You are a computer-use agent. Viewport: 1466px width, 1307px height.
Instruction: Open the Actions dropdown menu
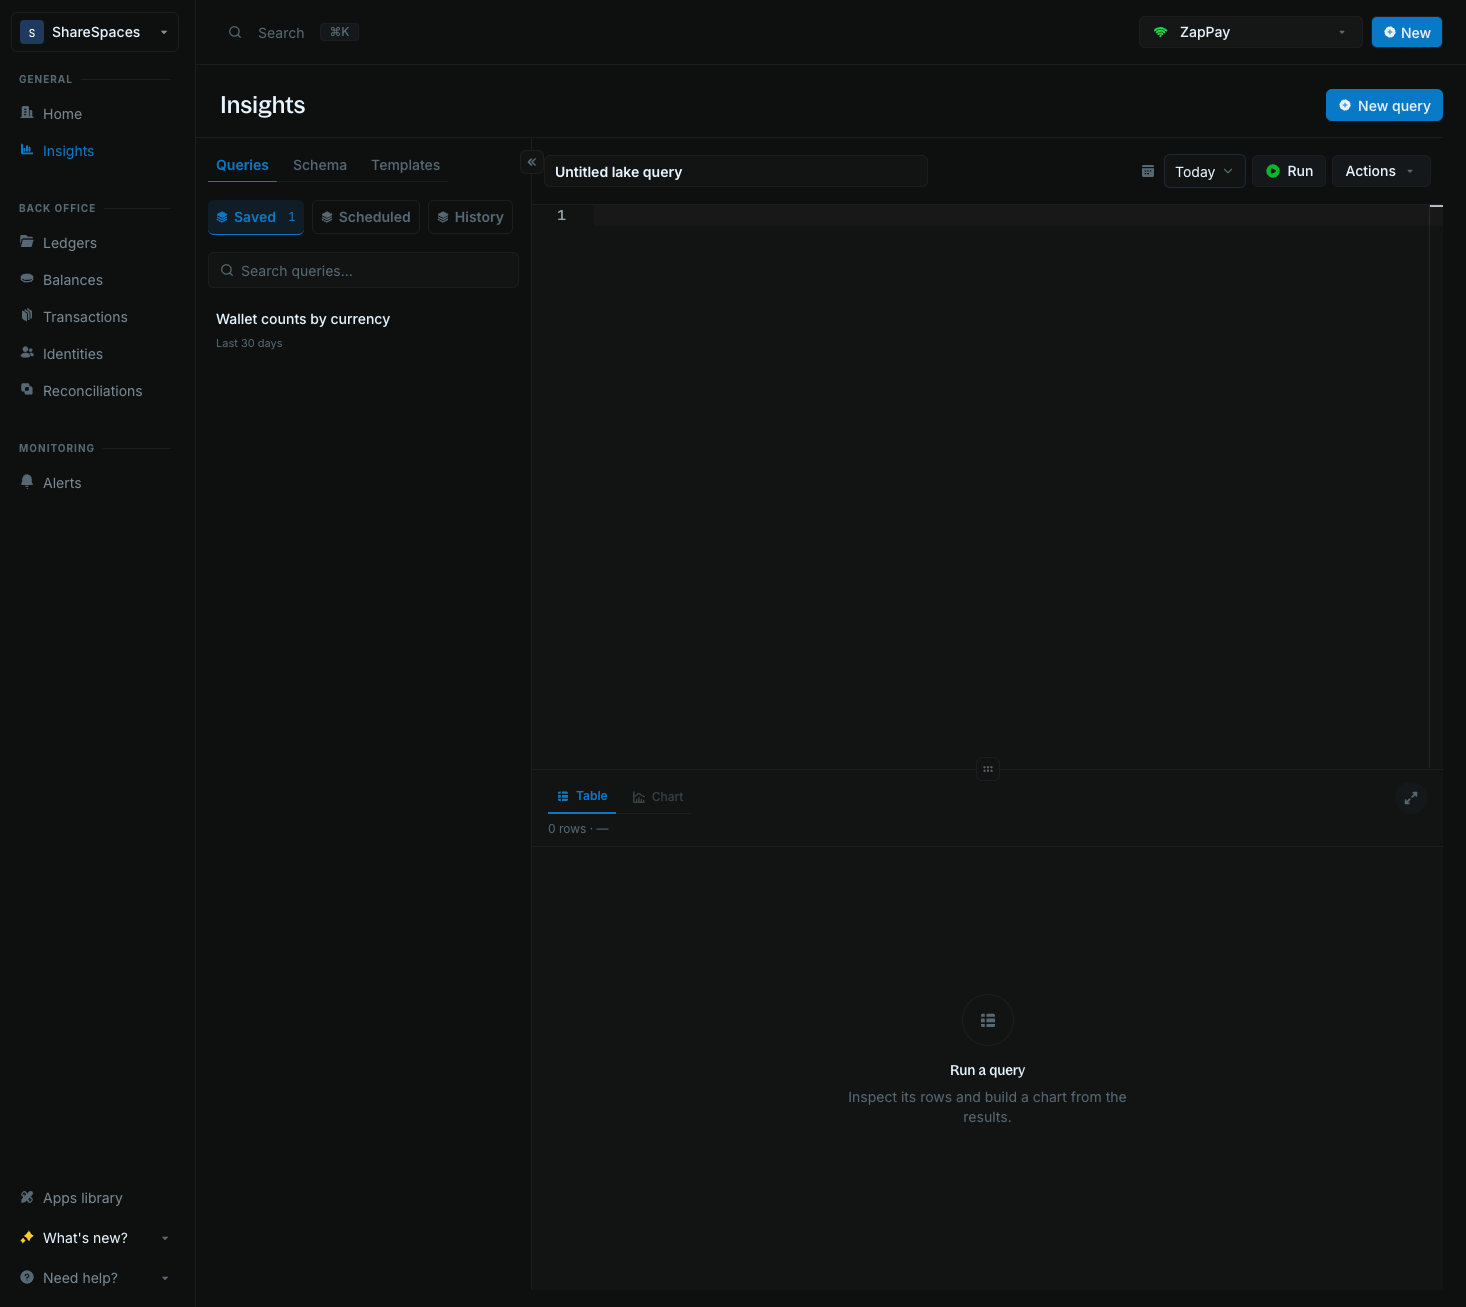pyautogui.click(x=1381, y=171)
